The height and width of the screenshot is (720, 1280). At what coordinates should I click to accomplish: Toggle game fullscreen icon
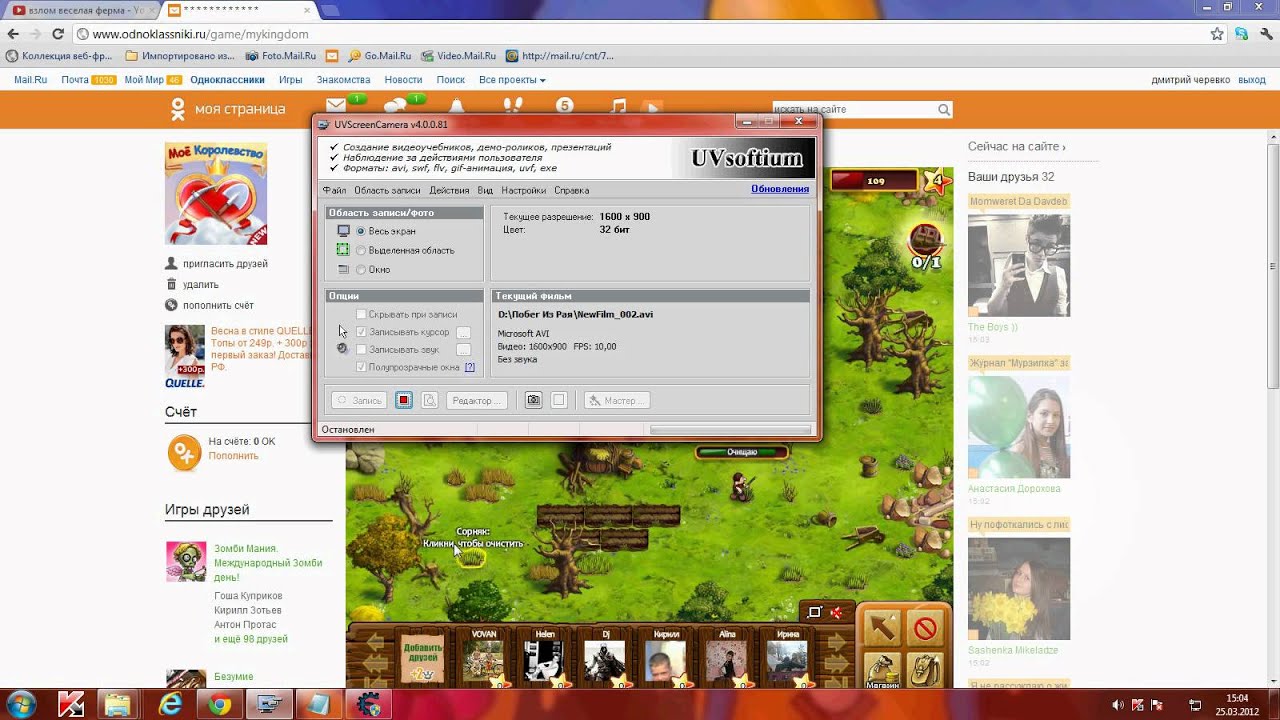point(815,612)
